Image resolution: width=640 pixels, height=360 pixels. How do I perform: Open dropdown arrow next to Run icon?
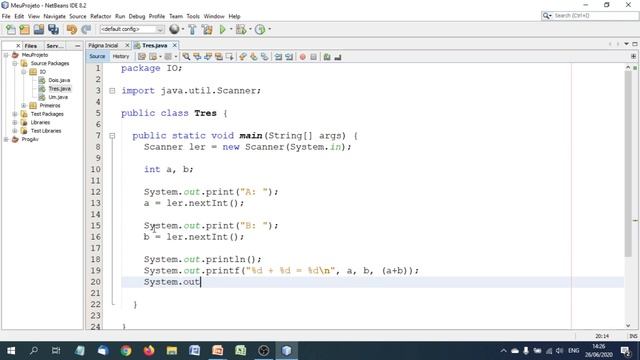pyautogui.click(x=231, y=29)
